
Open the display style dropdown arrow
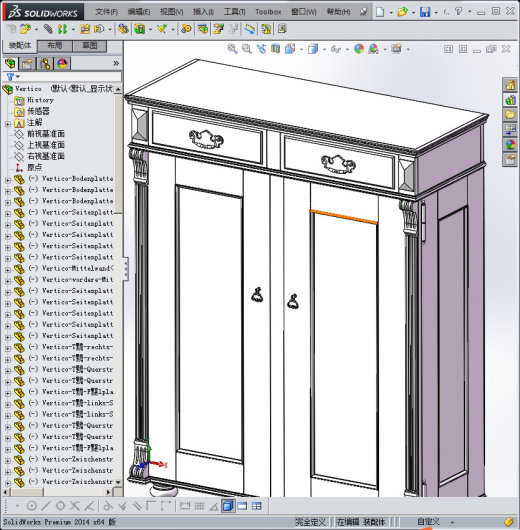coord(324,50)
